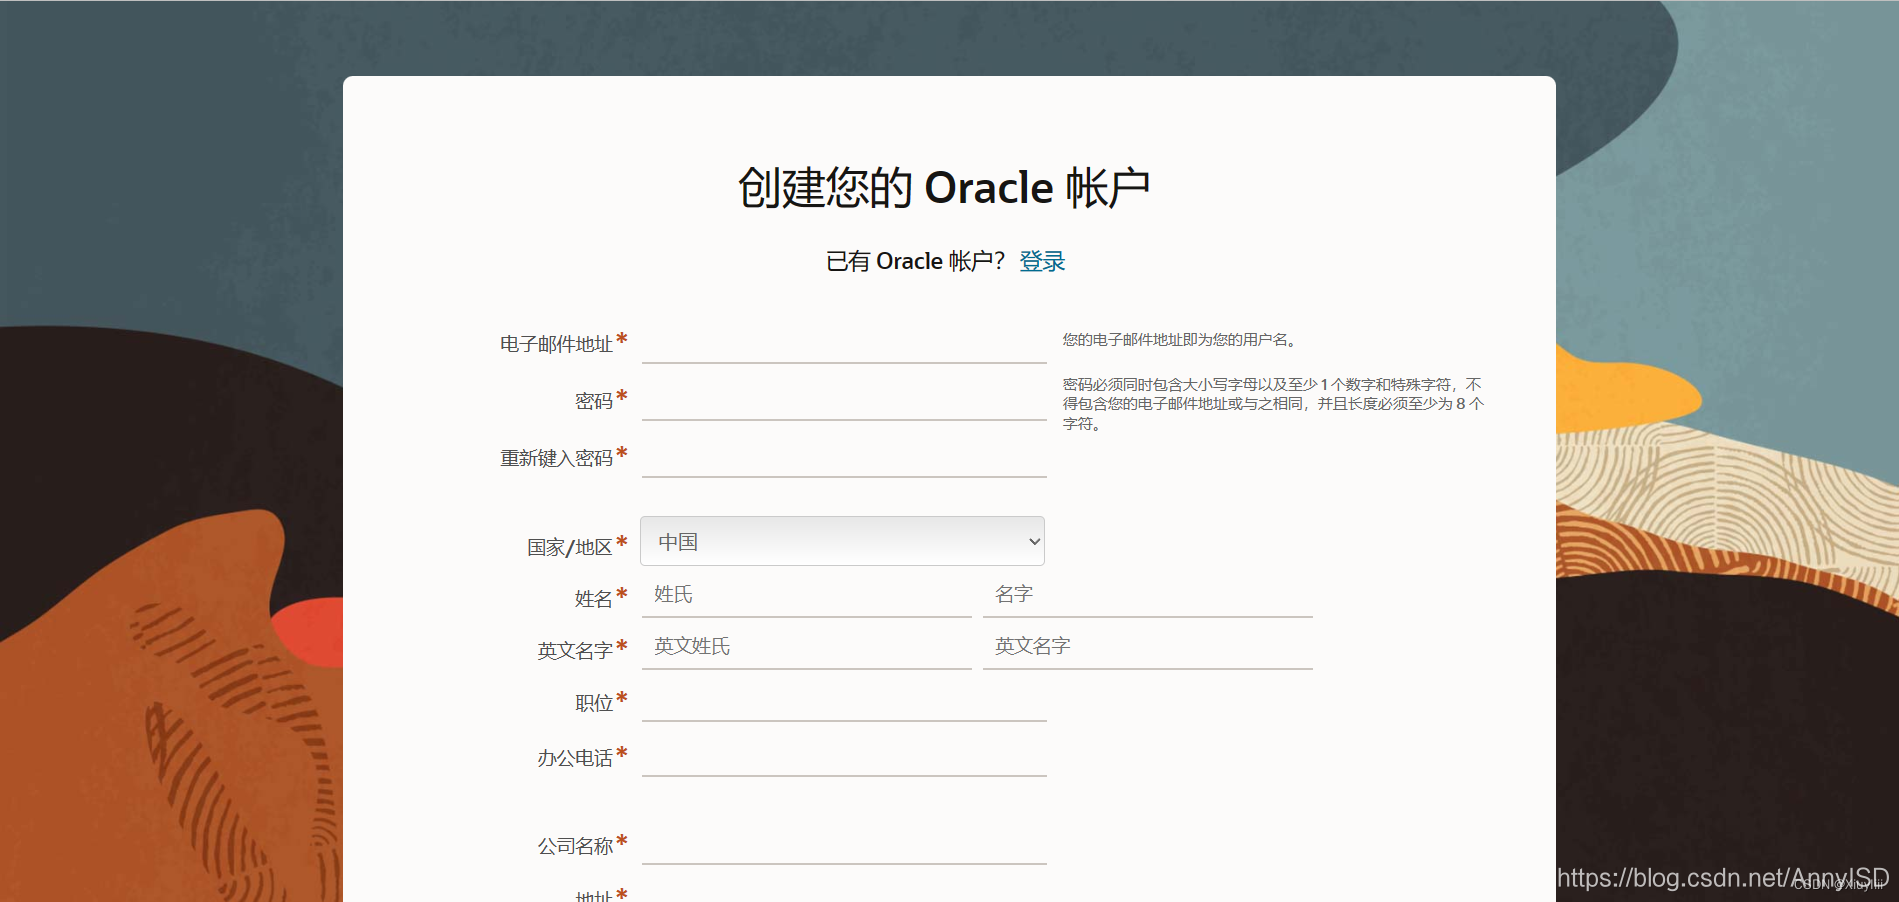Click into the 密码 password field
Screen dimensions: 1899x902
click(x=844, y=401)
